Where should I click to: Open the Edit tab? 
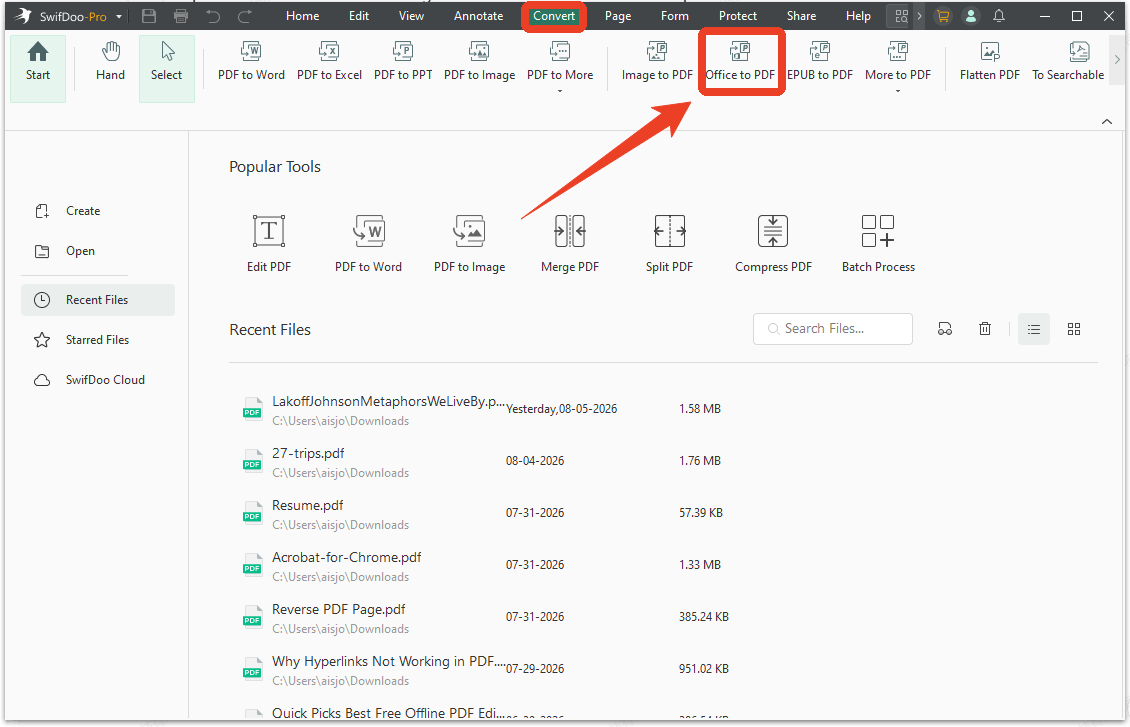coord(359,16)
